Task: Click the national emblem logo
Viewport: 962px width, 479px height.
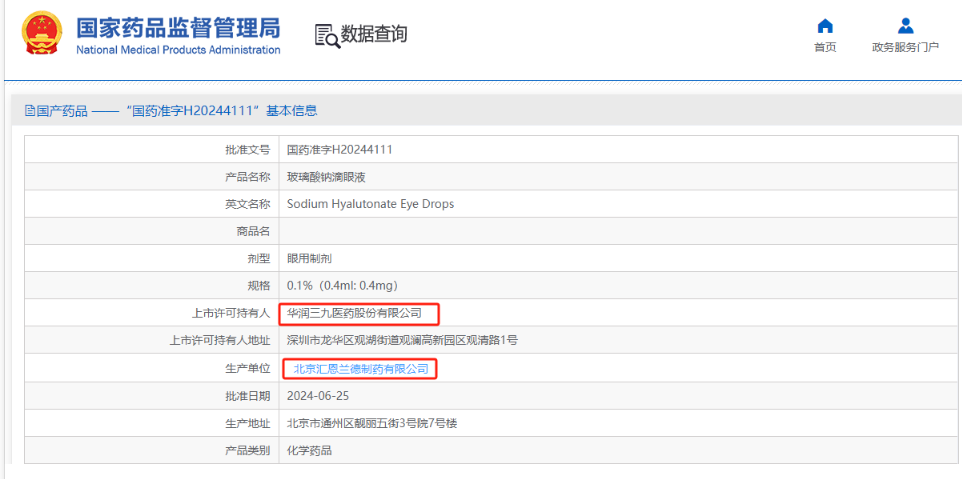Action: [42, 34]
